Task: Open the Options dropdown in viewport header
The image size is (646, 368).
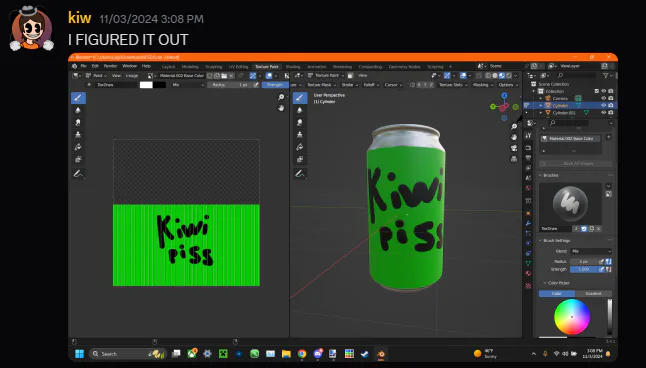Action: 508,85
